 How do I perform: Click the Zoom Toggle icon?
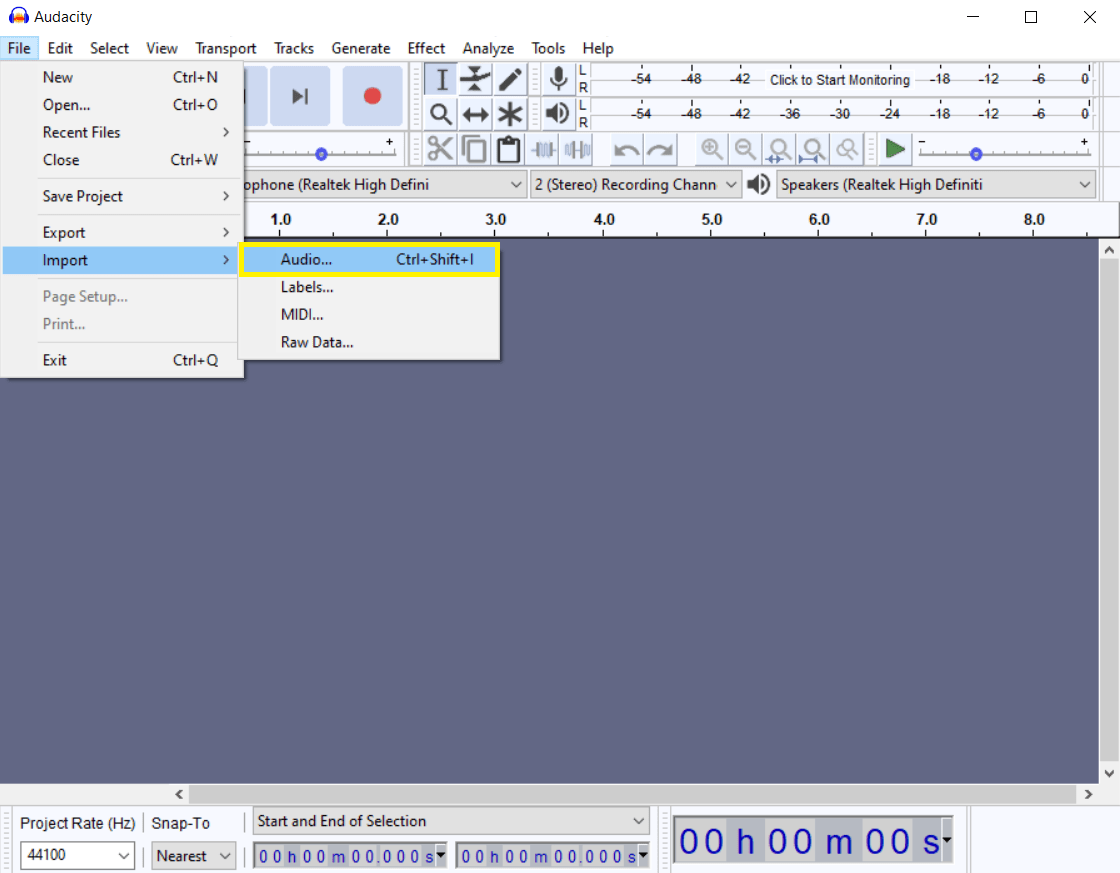point(846,149)
